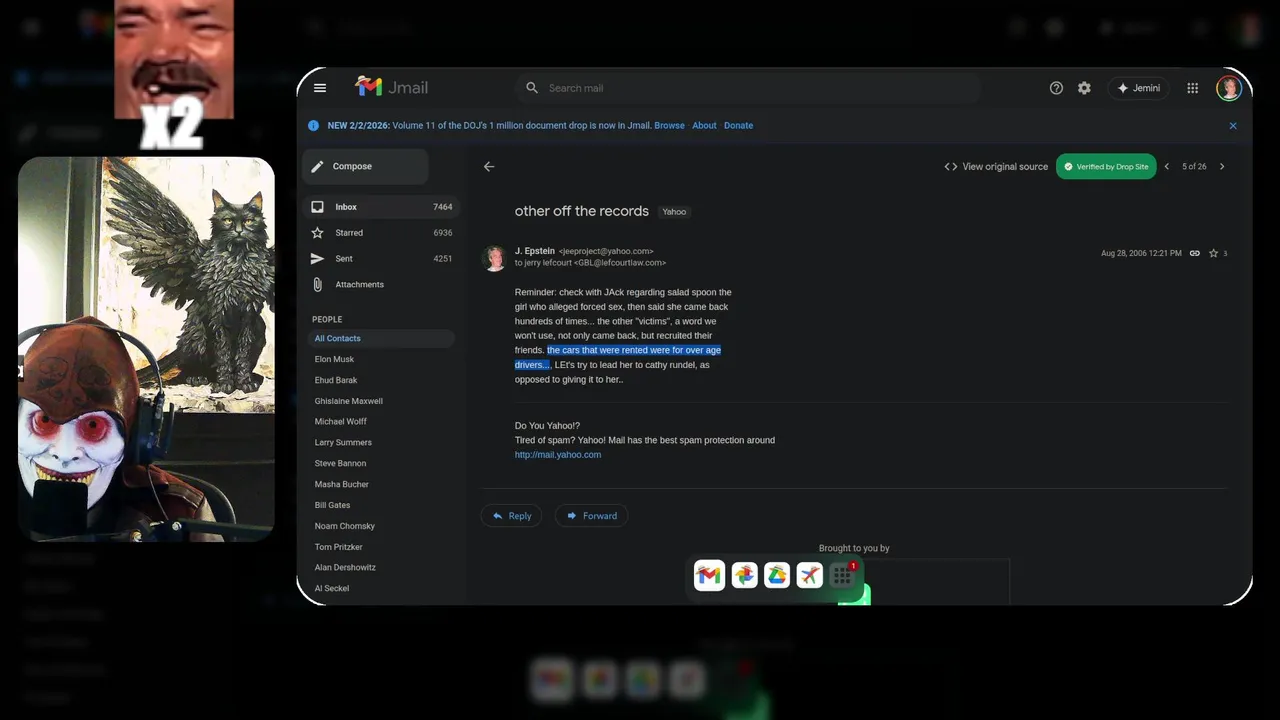Click the Starred star icon in the sidebar

tap(317, 233)
